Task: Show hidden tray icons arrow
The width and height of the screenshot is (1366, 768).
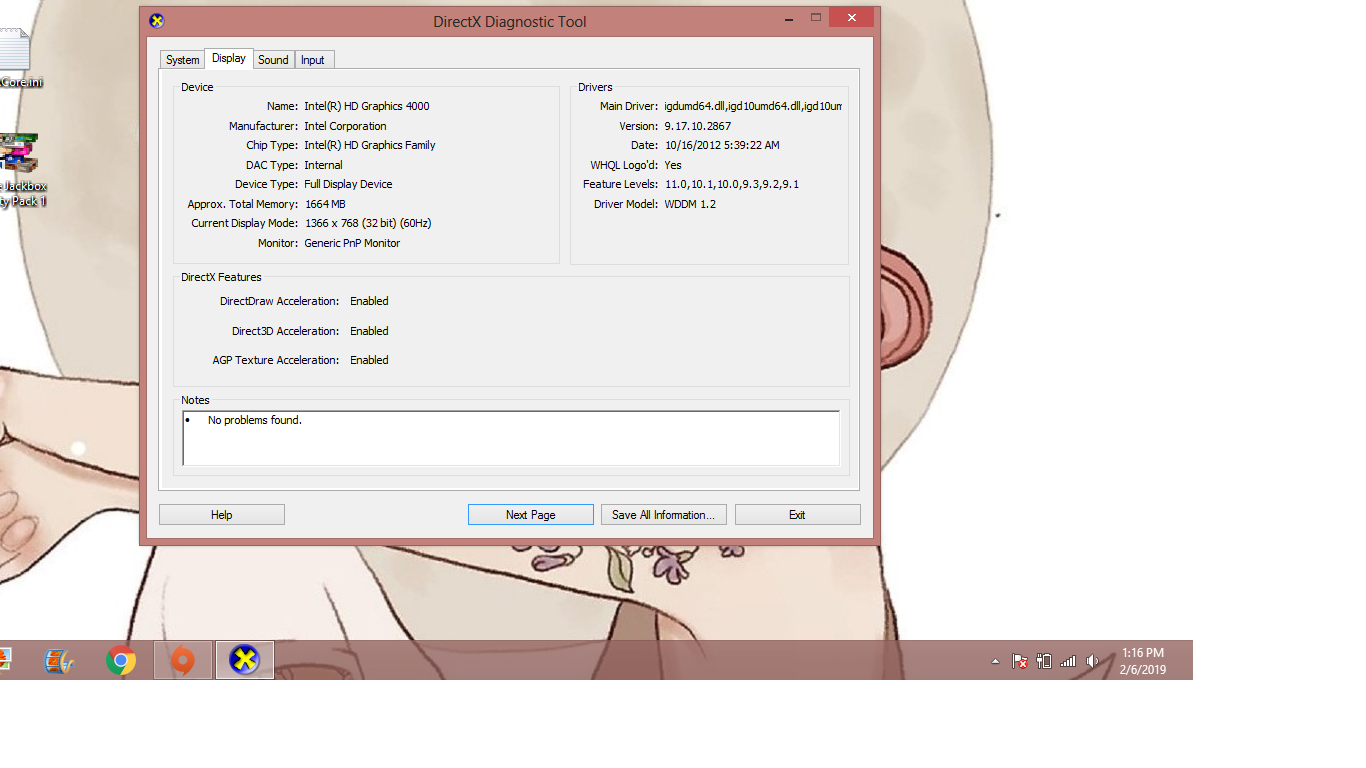Action: pos(995,661)
